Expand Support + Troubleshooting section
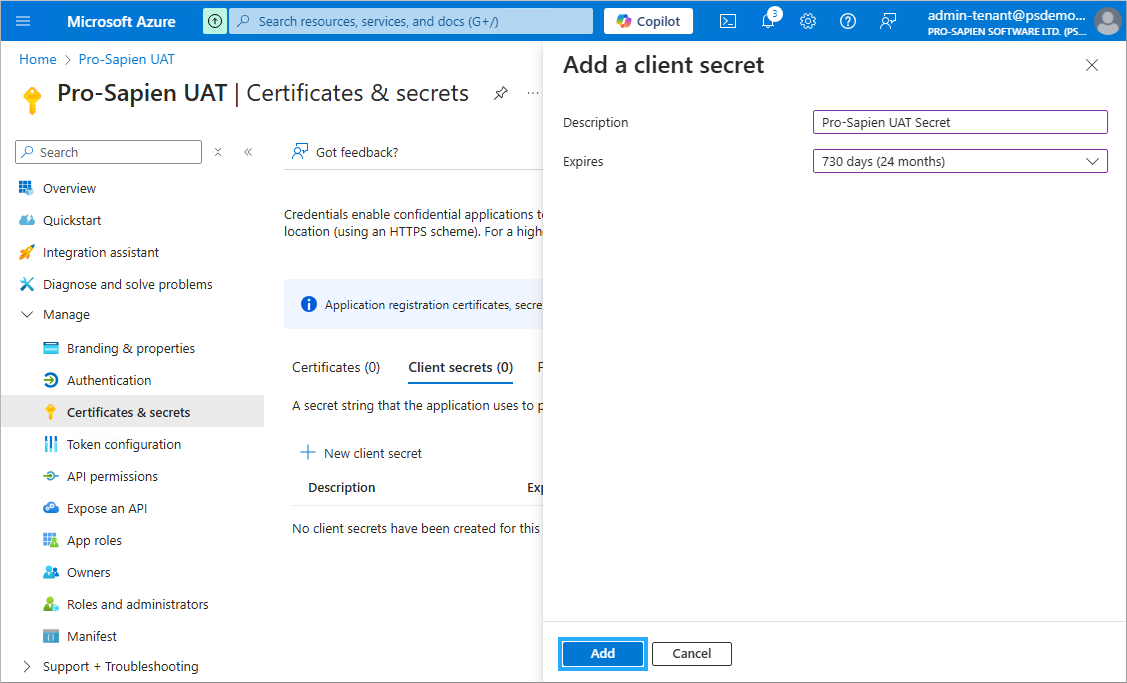 (27, 666)
